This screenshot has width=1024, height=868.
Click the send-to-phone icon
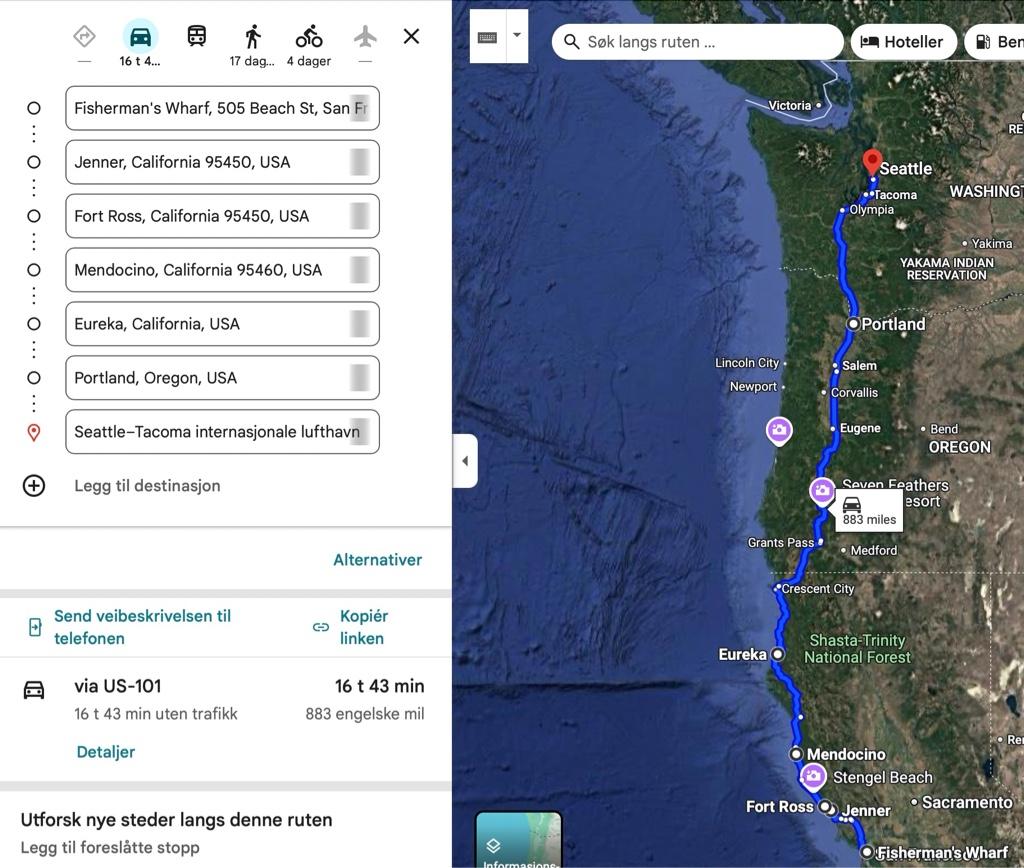click(35, 627)
